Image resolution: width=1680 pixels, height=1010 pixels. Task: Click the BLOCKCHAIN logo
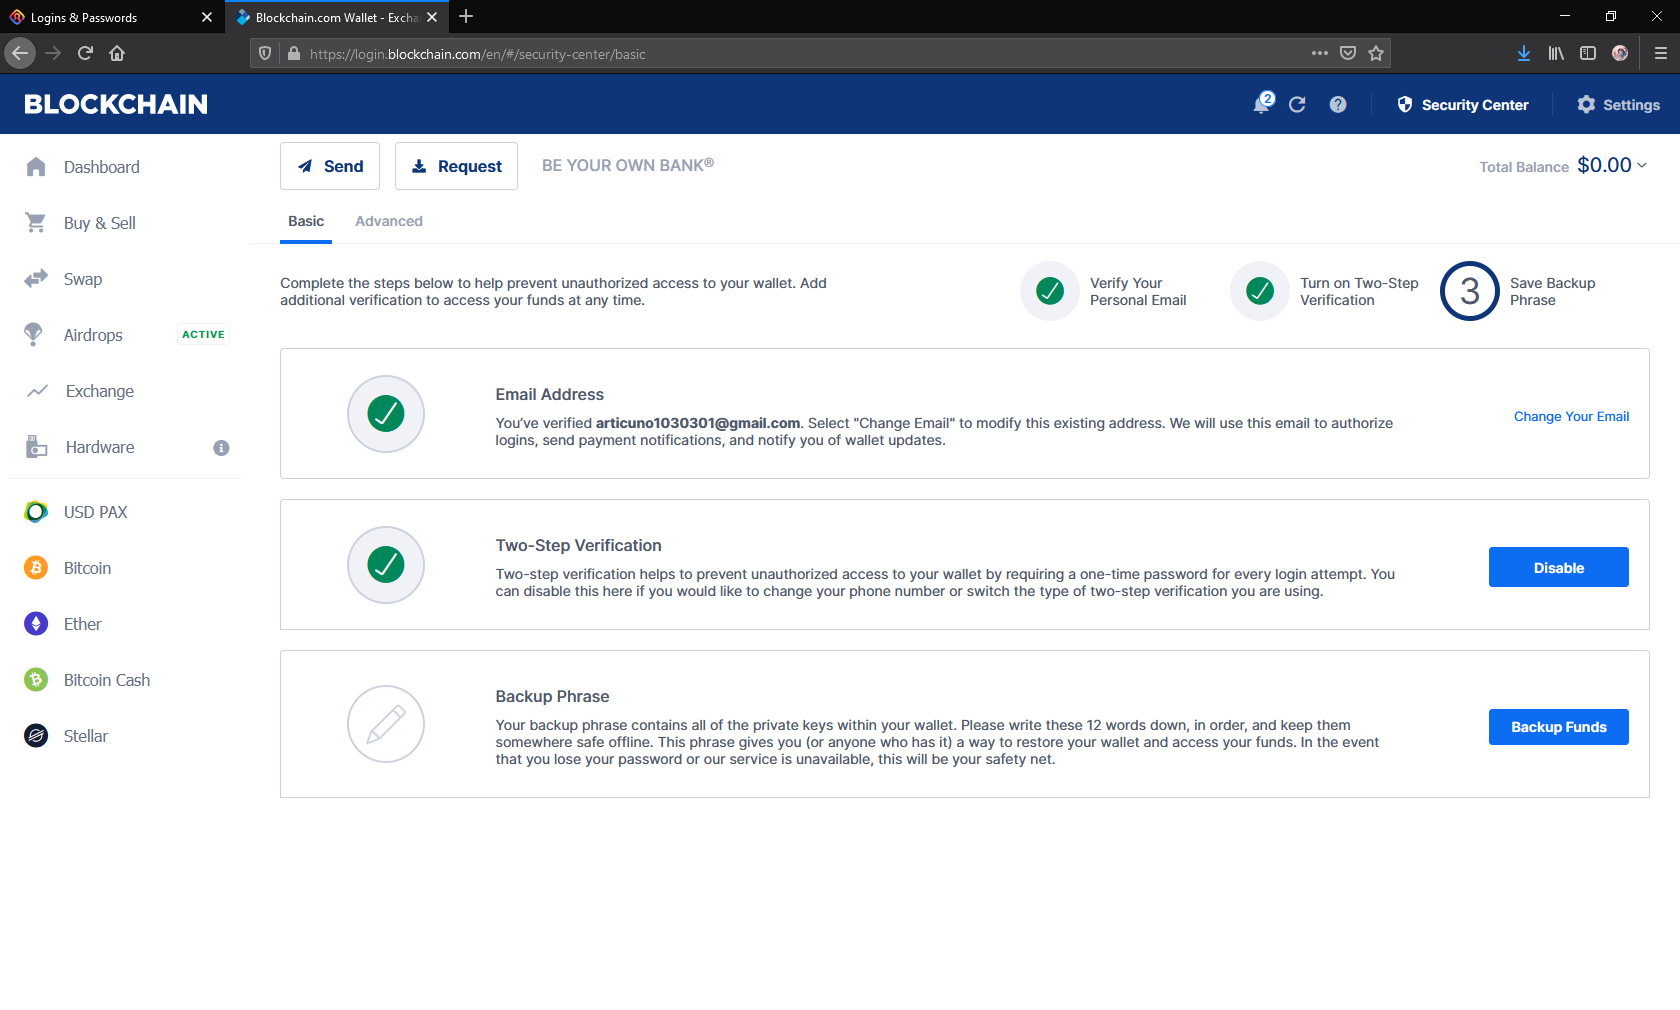[116, 104]
